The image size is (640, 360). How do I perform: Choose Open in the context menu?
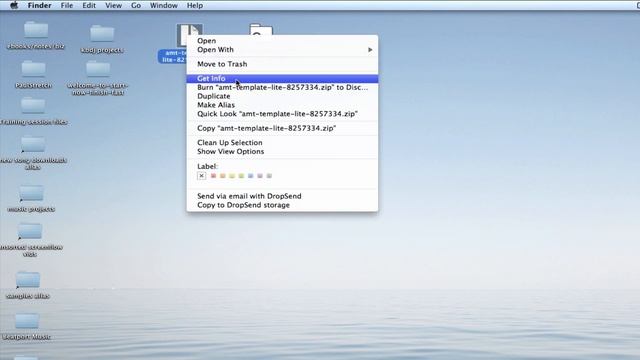(x=282, y=41)
